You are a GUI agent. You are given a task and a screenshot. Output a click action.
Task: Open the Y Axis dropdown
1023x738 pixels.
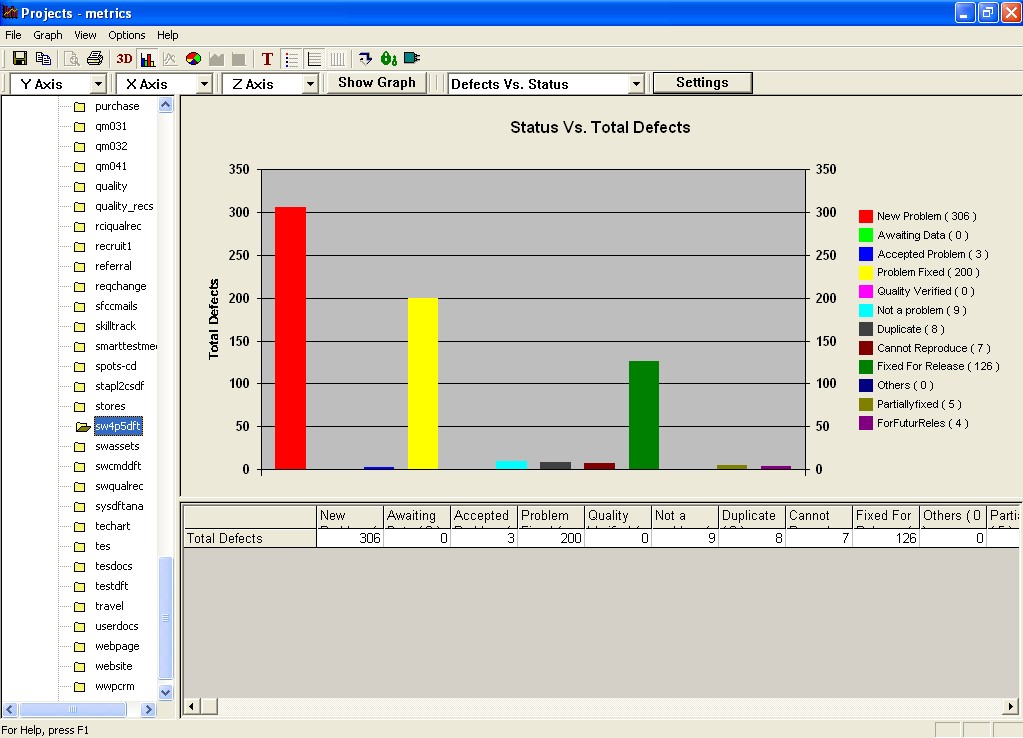(98, 85)
